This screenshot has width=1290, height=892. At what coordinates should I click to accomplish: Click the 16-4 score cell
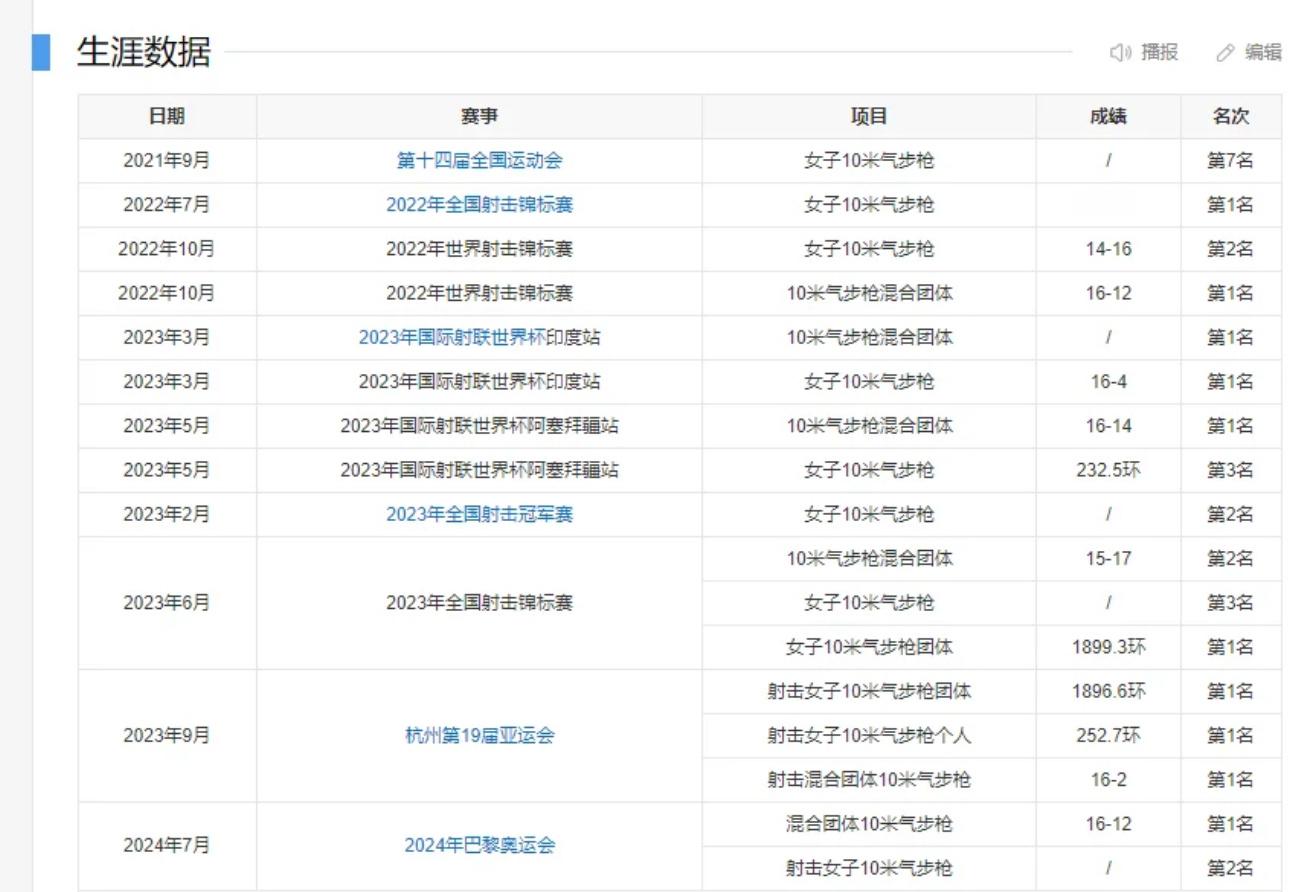point(1108,381)
